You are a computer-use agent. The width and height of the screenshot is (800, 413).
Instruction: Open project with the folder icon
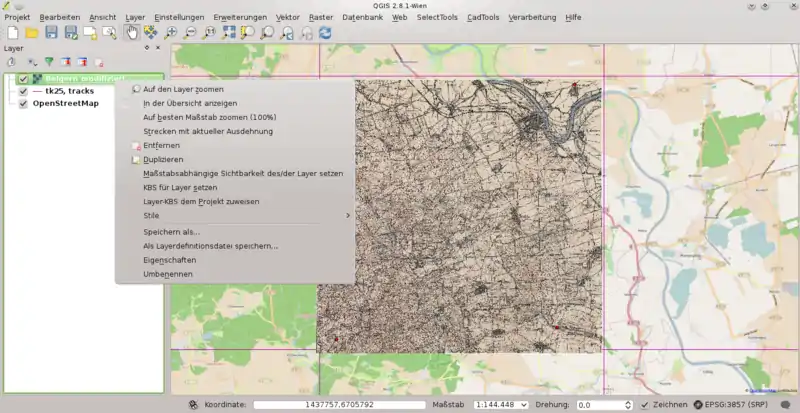[32, 33]
